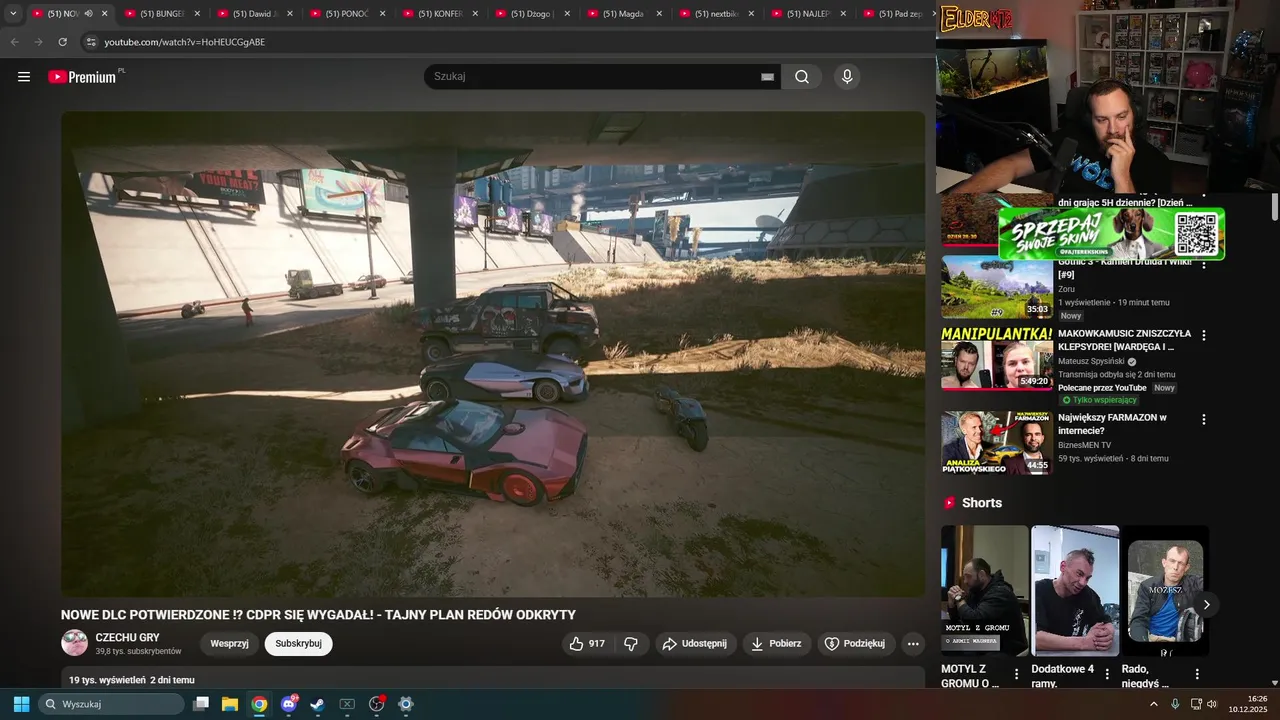Switch to the NAJLEP tab
Screen dimensions: 1280x720
pos(808,14)
